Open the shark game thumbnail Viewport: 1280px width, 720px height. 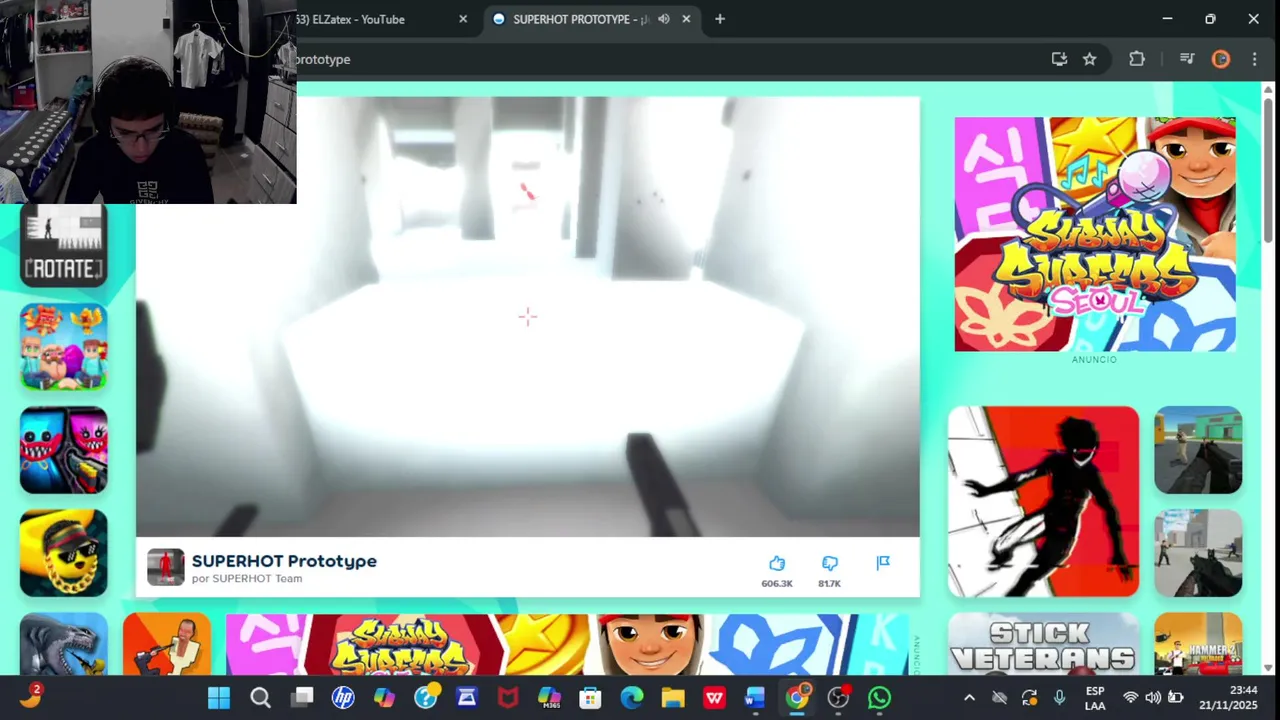[63, 644]
